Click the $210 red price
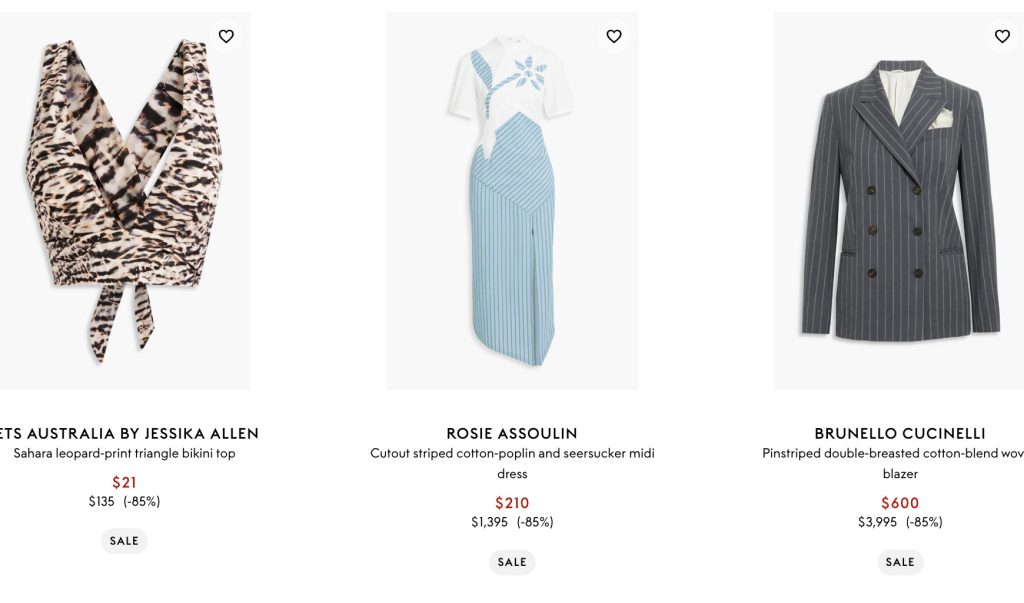Screen dimensions: 1024x603 point(512,503)
